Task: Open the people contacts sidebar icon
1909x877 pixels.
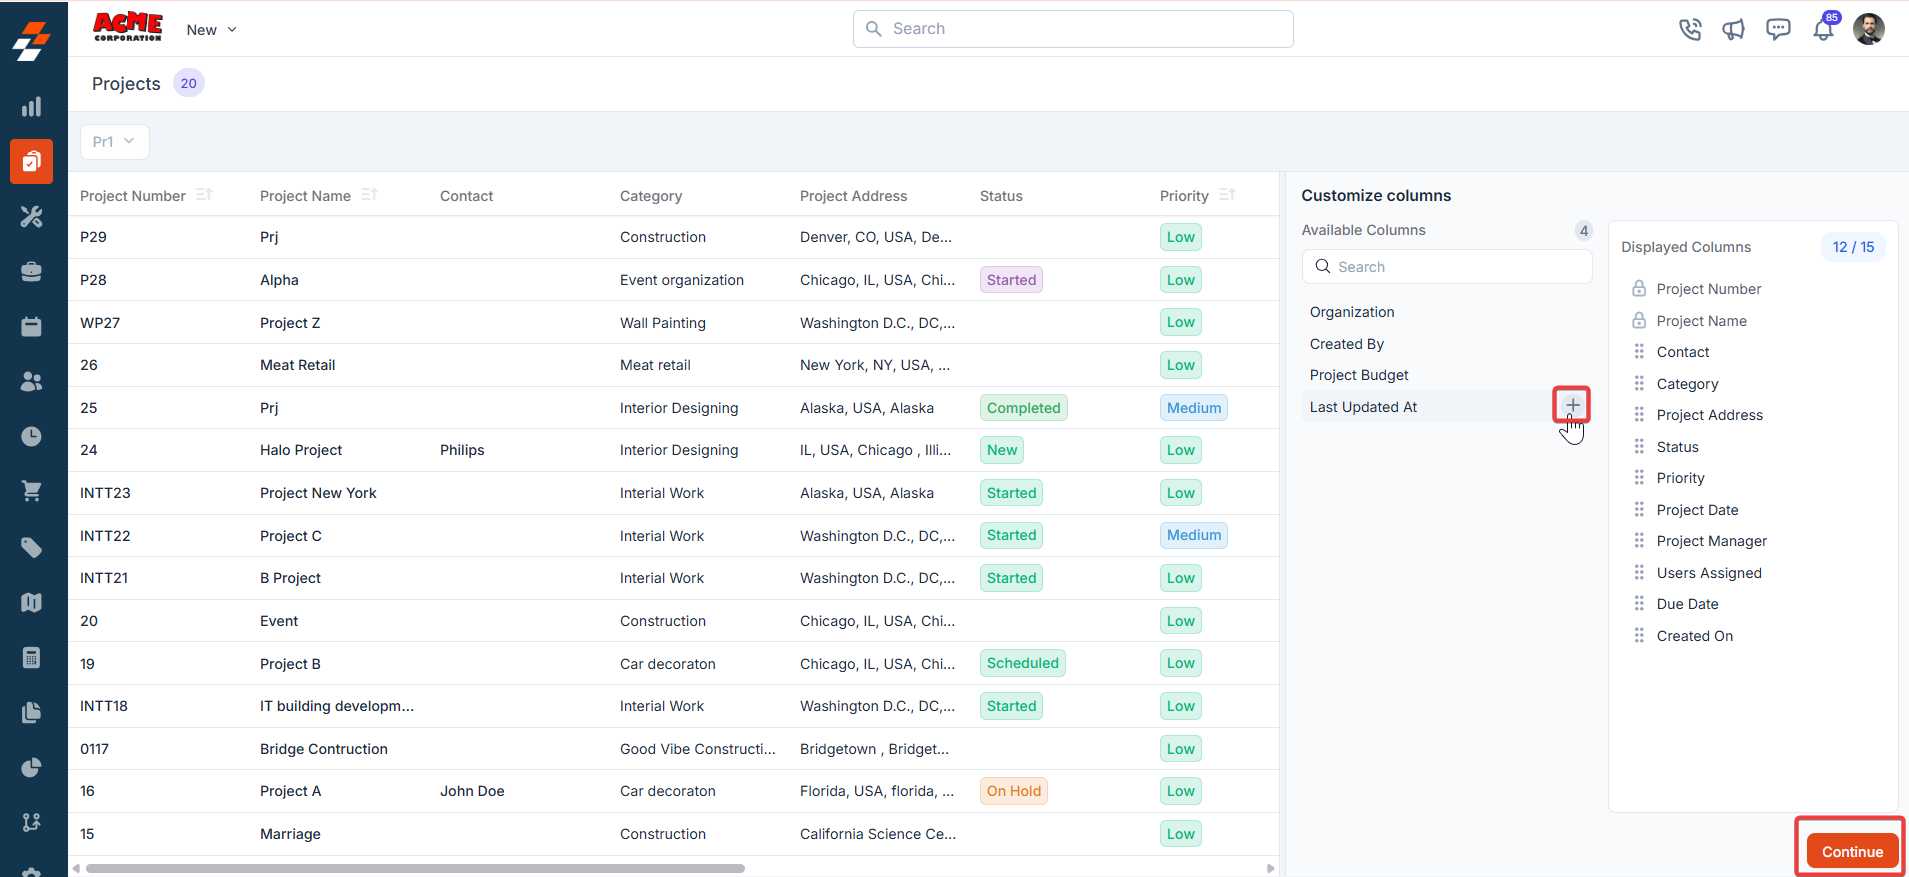Action: click(x=32, y=381)
